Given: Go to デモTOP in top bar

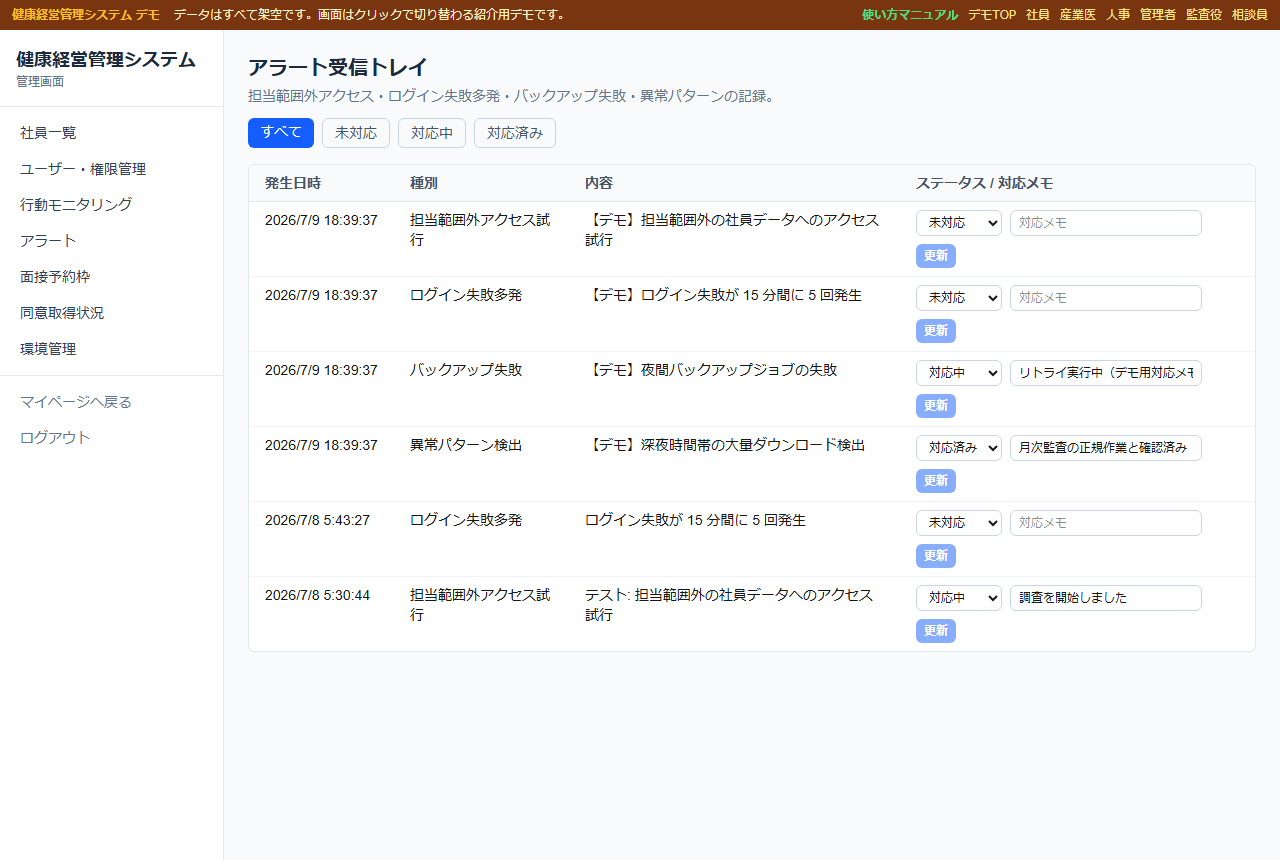Looking at the screenshot, I should click(992, 15).
